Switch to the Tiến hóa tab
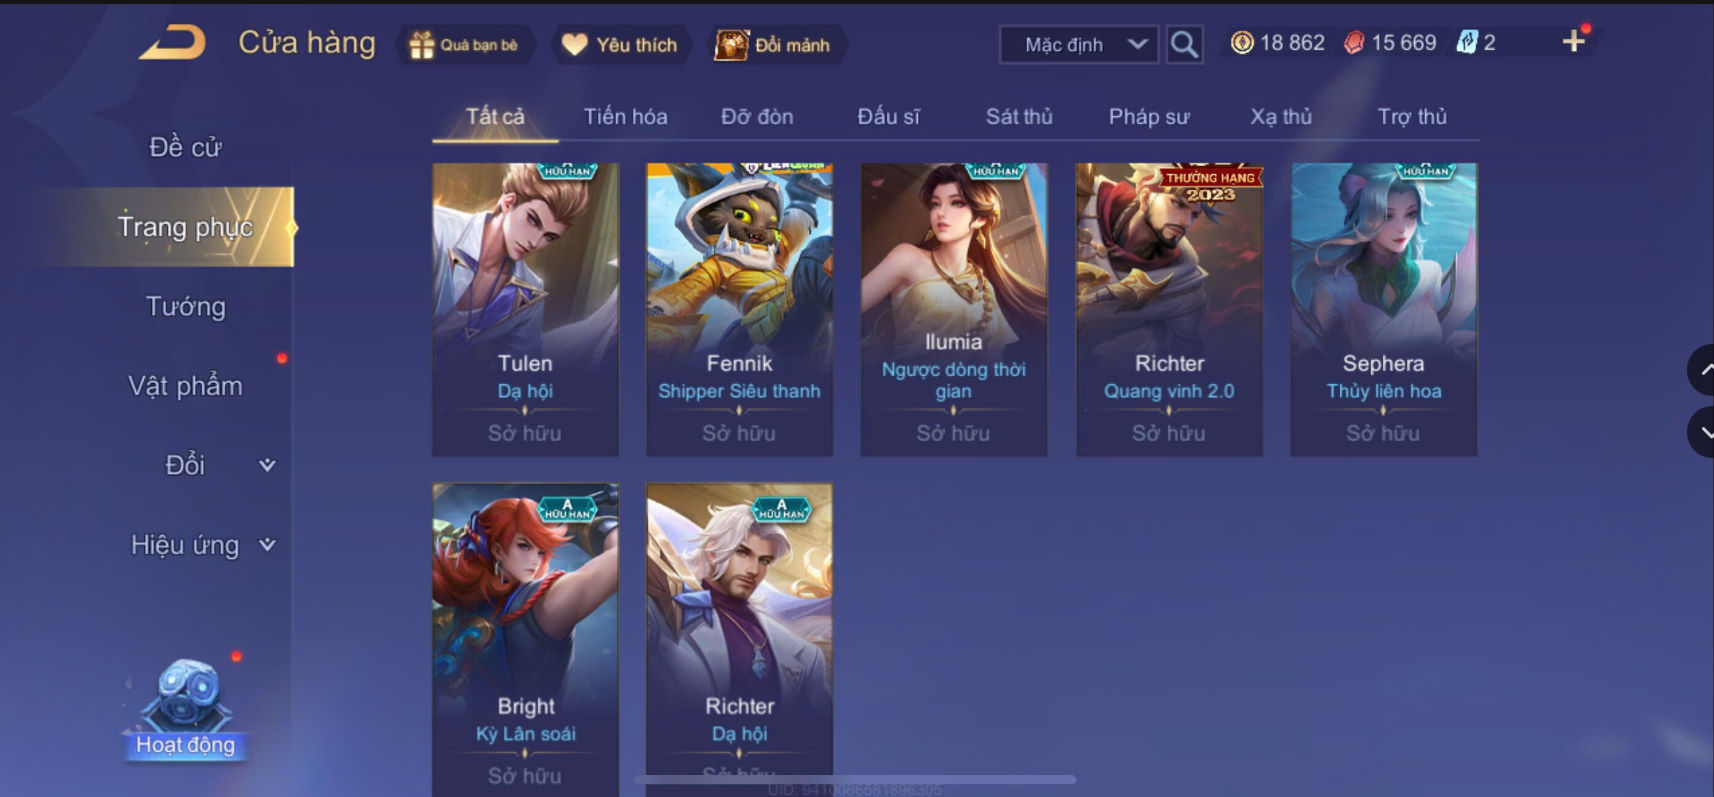The width and height of the screenshot is (1714, 797). click(x=625, y=117)
